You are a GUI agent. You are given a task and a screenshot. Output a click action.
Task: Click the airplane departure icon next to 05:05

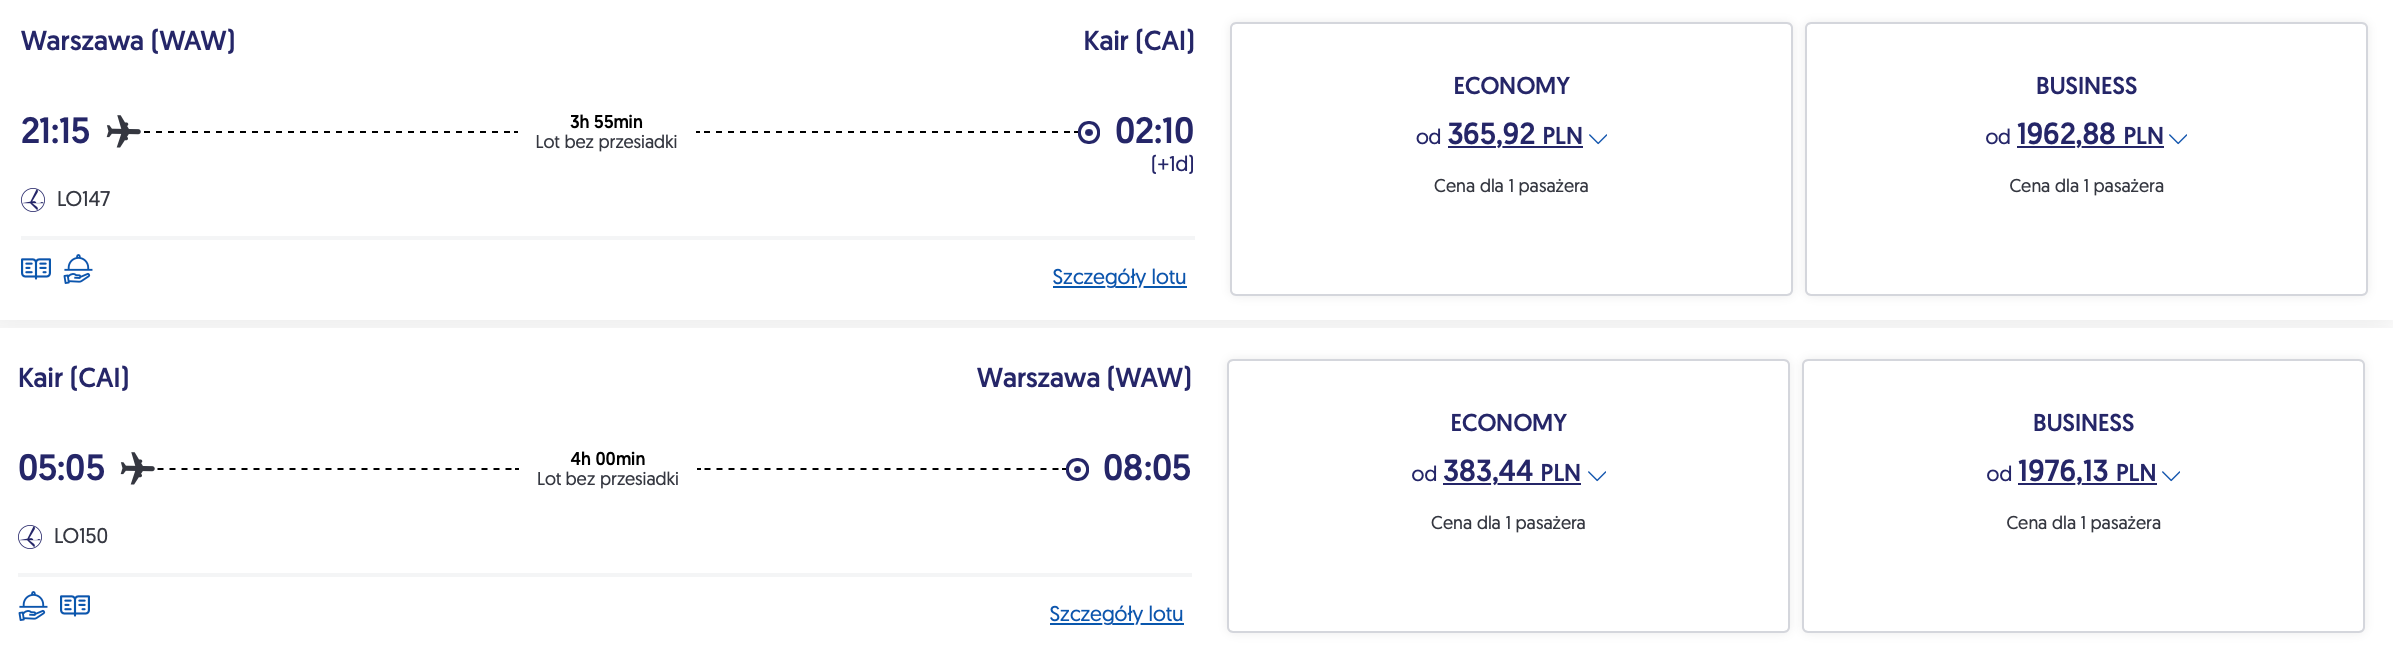point(137,468)
